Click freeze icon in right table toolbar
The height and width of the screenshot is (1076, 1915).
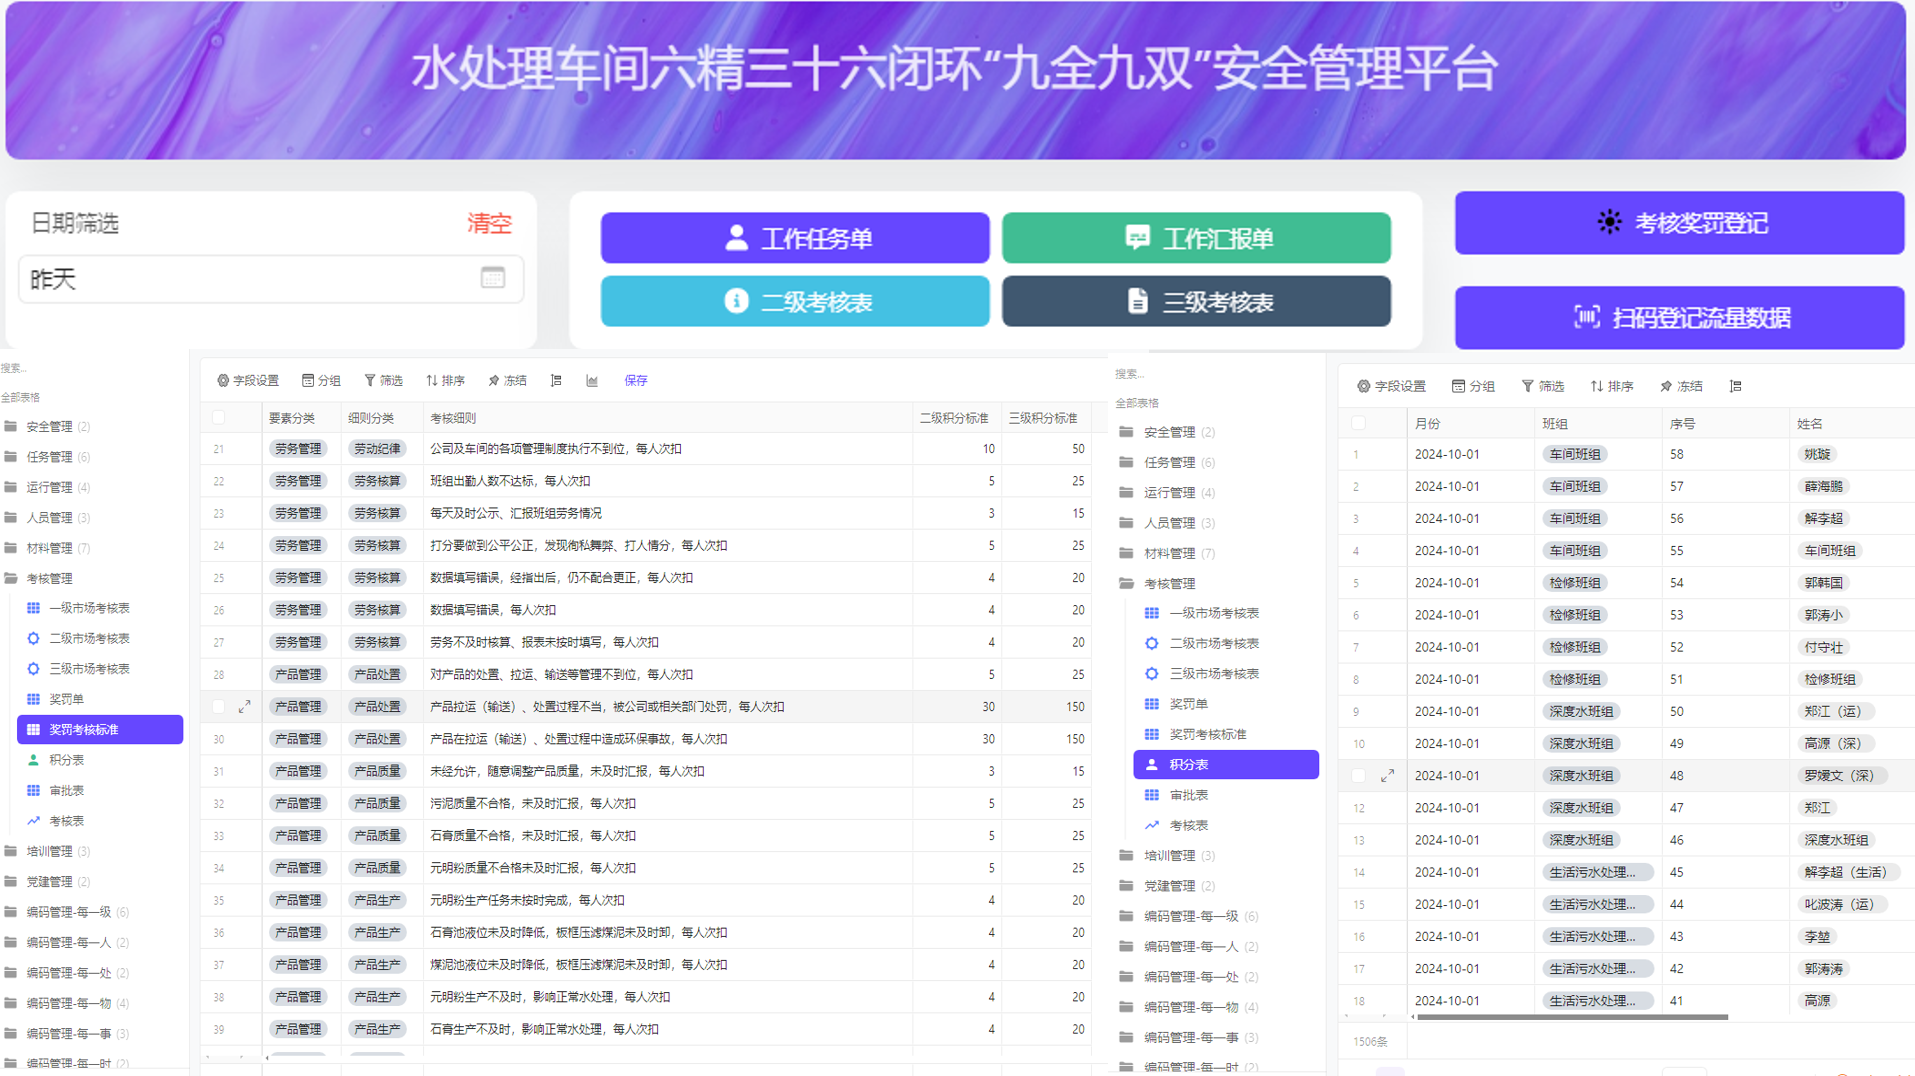click(1681, 386)
